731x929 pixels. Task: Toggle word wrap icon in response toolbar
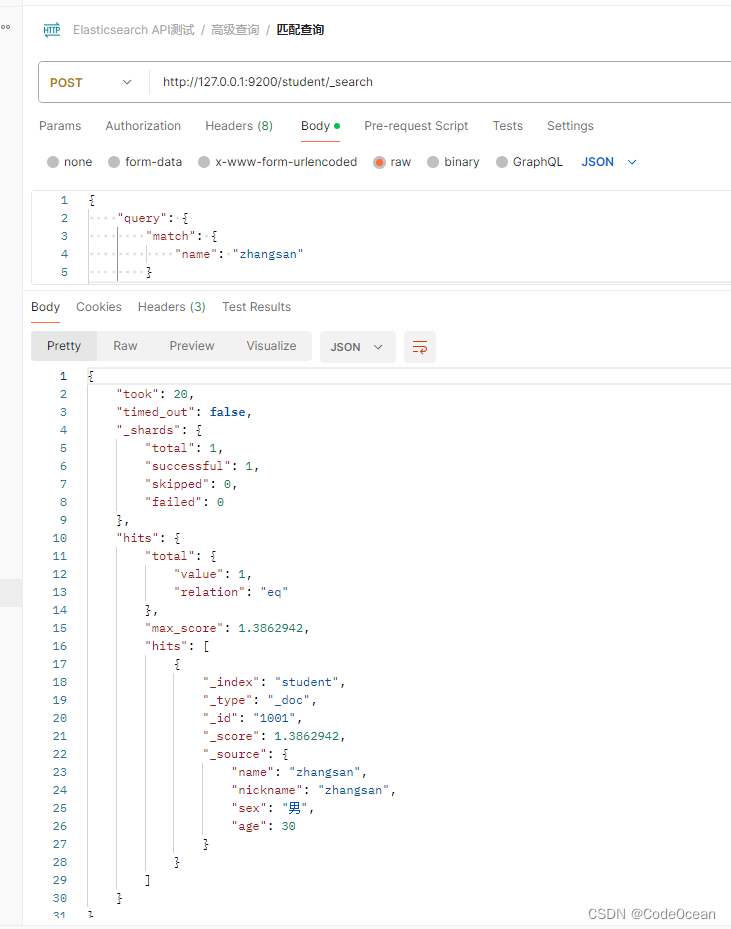coord(419,347)
